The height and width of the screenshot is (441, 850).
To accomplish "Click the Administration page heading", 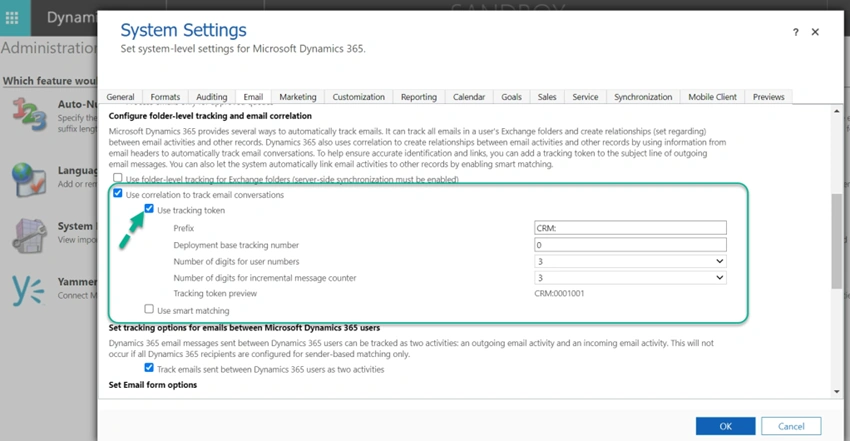I will click(x=49, y=48).
